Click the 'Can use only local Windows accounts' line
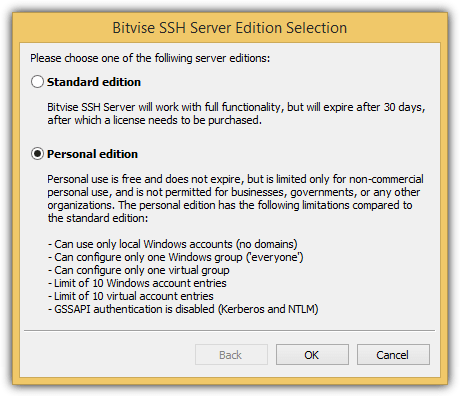This screenshot has width=460, height=396. 172,244
